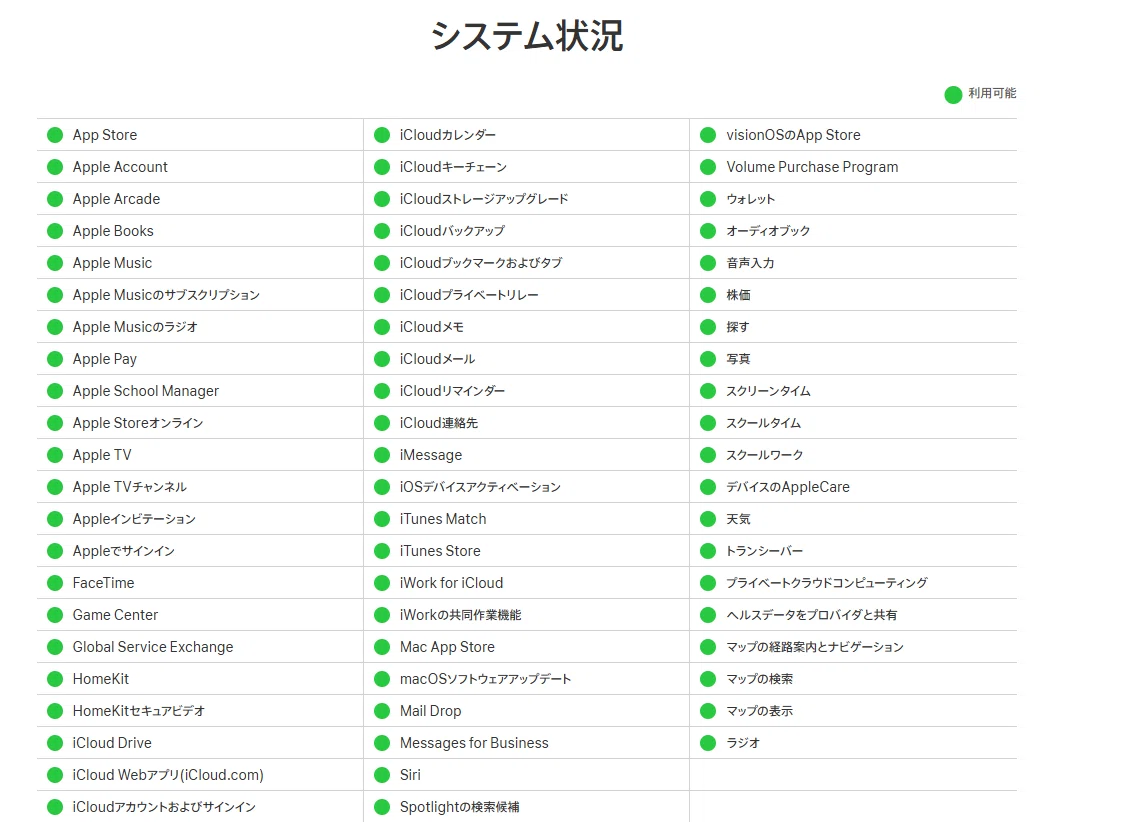Click the green legend dot next to 利用可能
The height and width of the screenshot is (822, 1124).
[953, 95]
